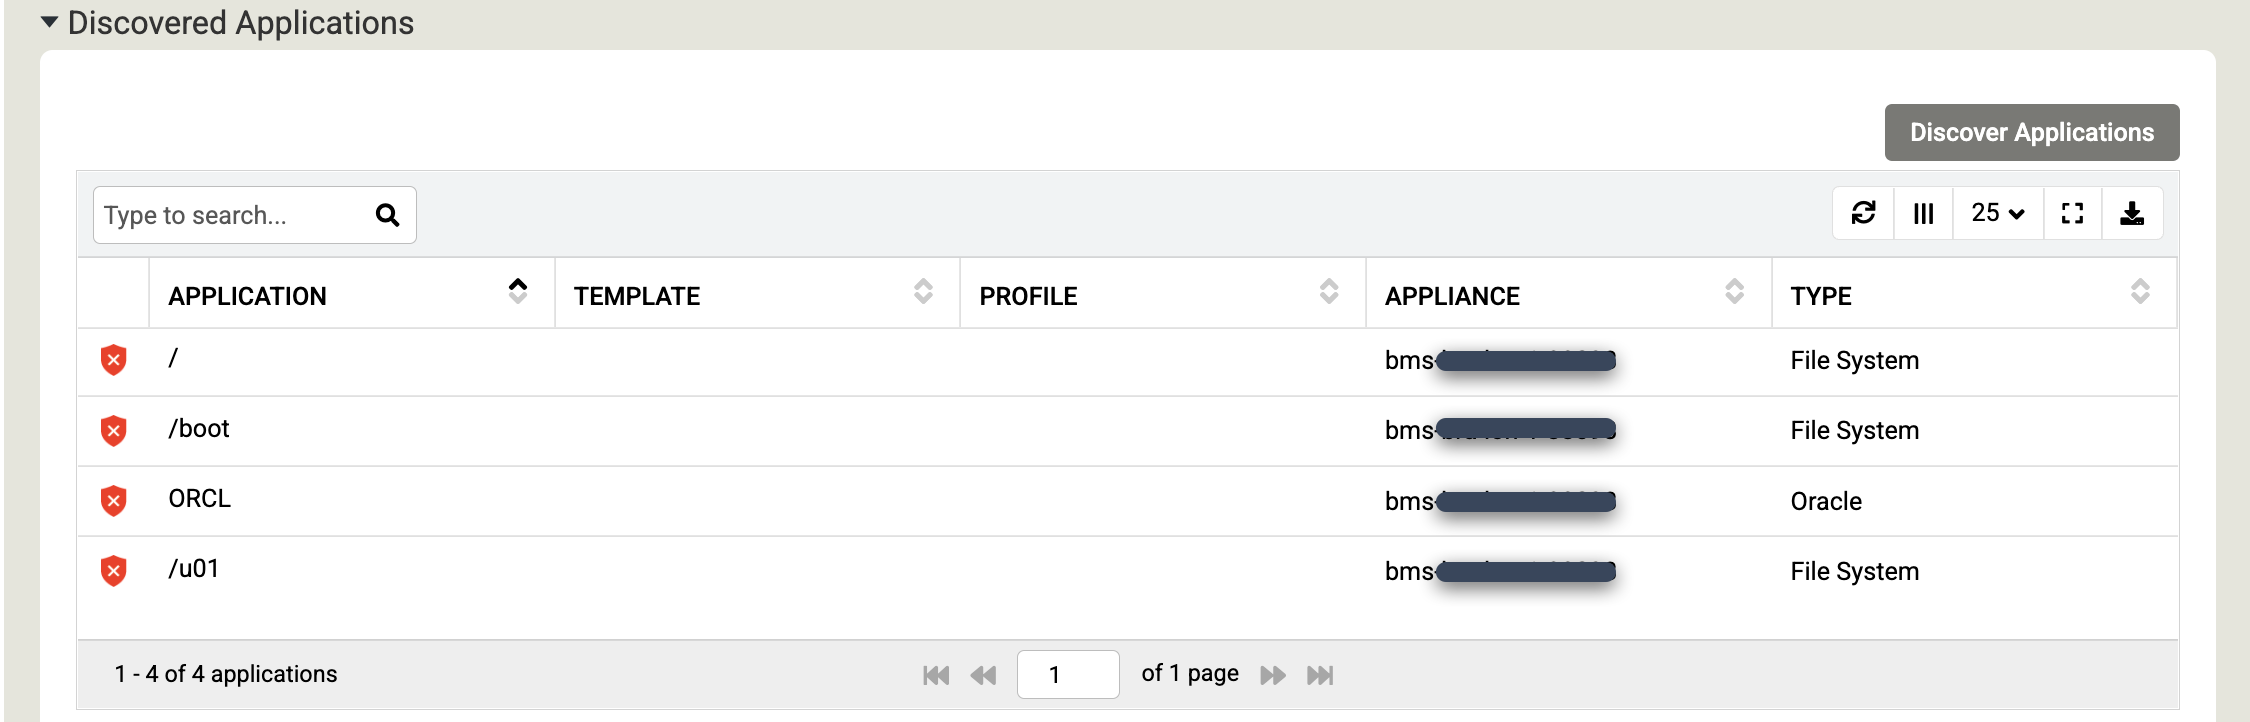Image resolution: width=2250 pixels, height=722 pixels.
Task: Sort by the Type column
Action: pos(2139,292)
